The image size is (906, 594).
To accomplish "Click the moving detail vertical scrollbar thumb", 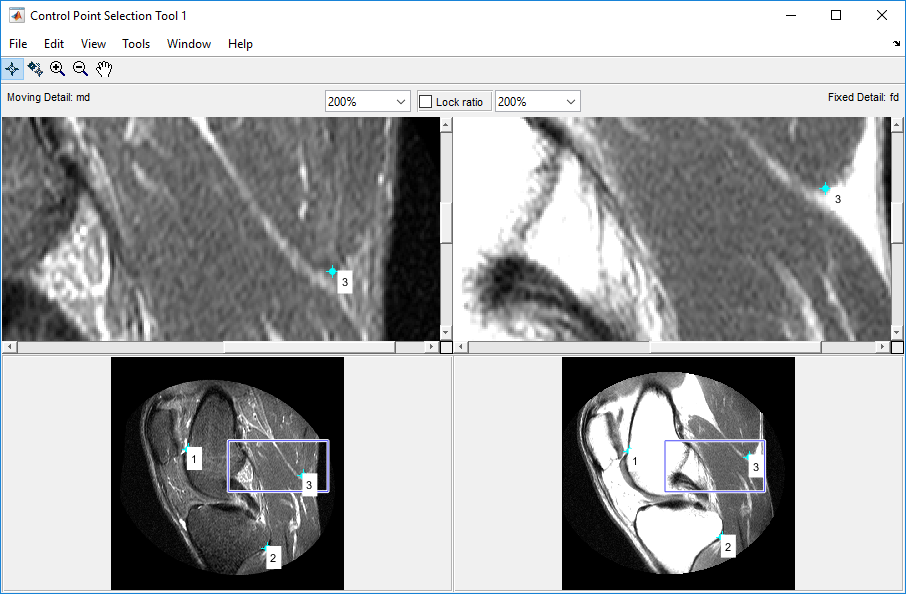I will (x=445, y=223).
